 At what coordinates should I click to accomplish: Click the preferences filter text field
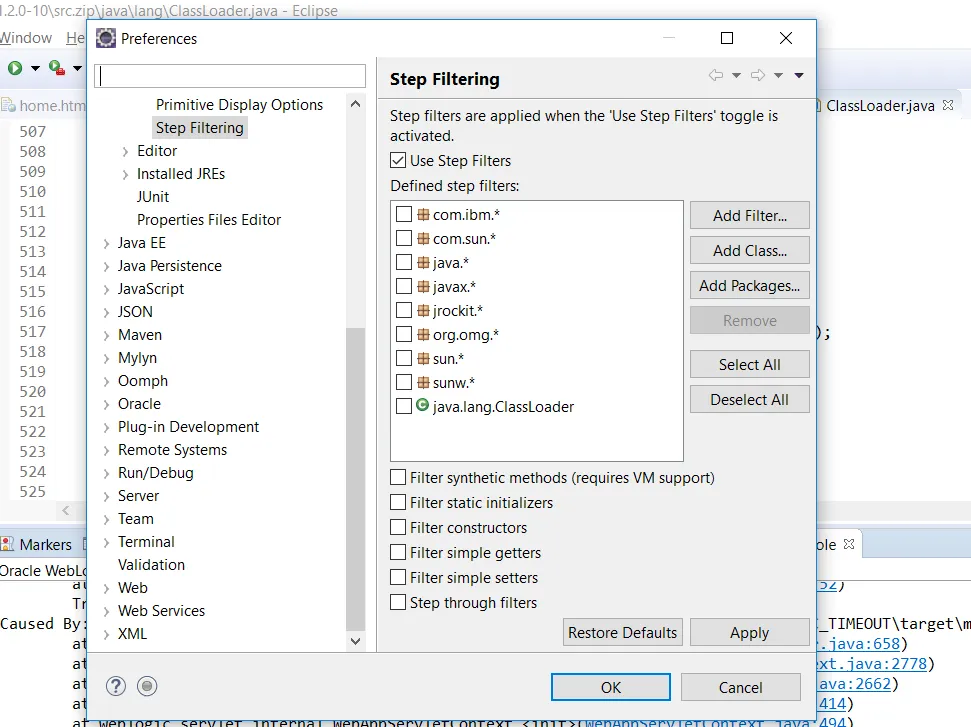tap(230, 76)
